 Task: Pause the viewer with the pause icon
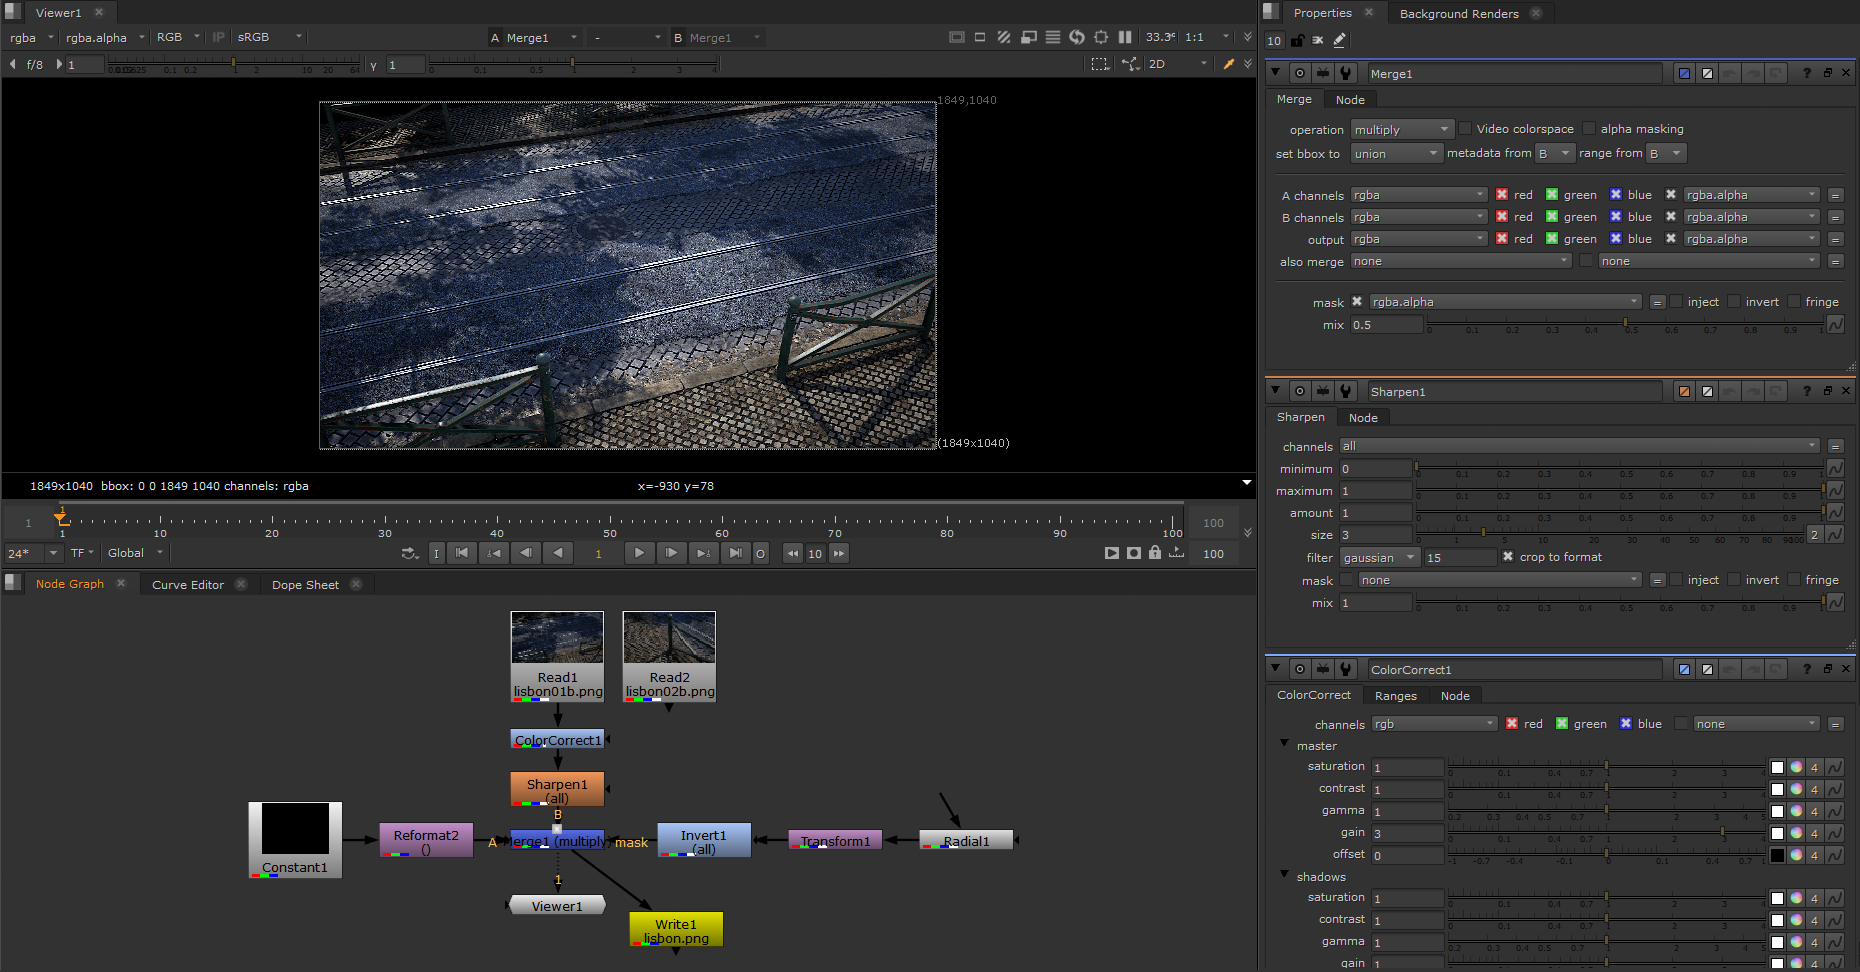[x=1125, y=37]
